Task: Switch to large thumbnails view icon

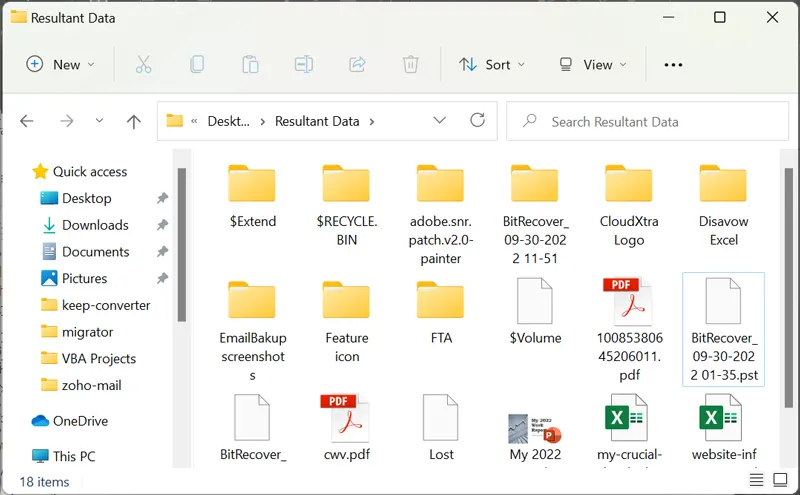Action: (x=780, y=480)
